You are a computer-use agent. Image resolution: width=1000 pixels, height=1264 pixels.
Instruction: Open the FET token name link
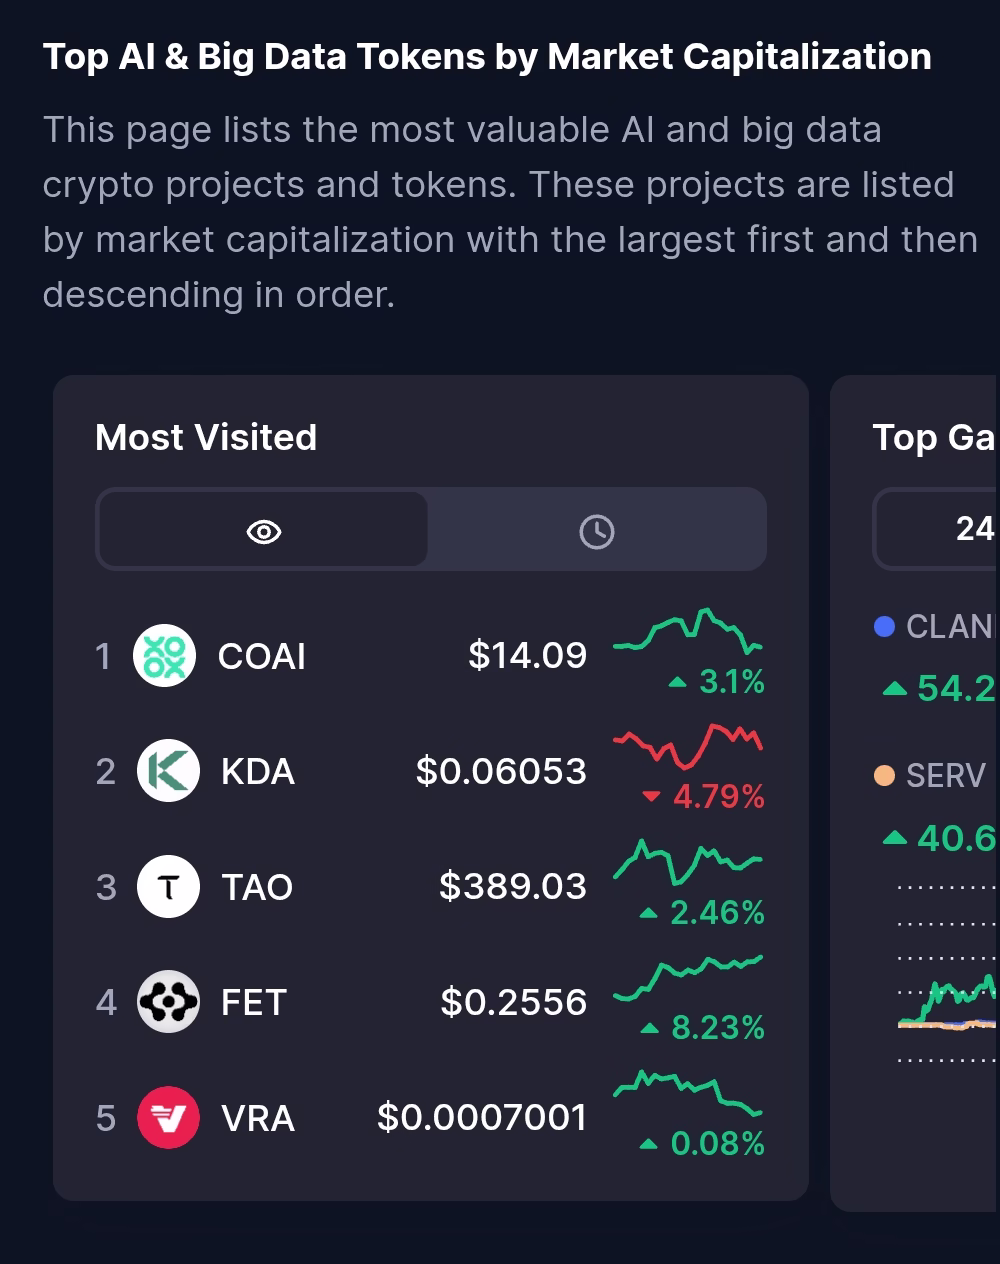[253, 1003]
